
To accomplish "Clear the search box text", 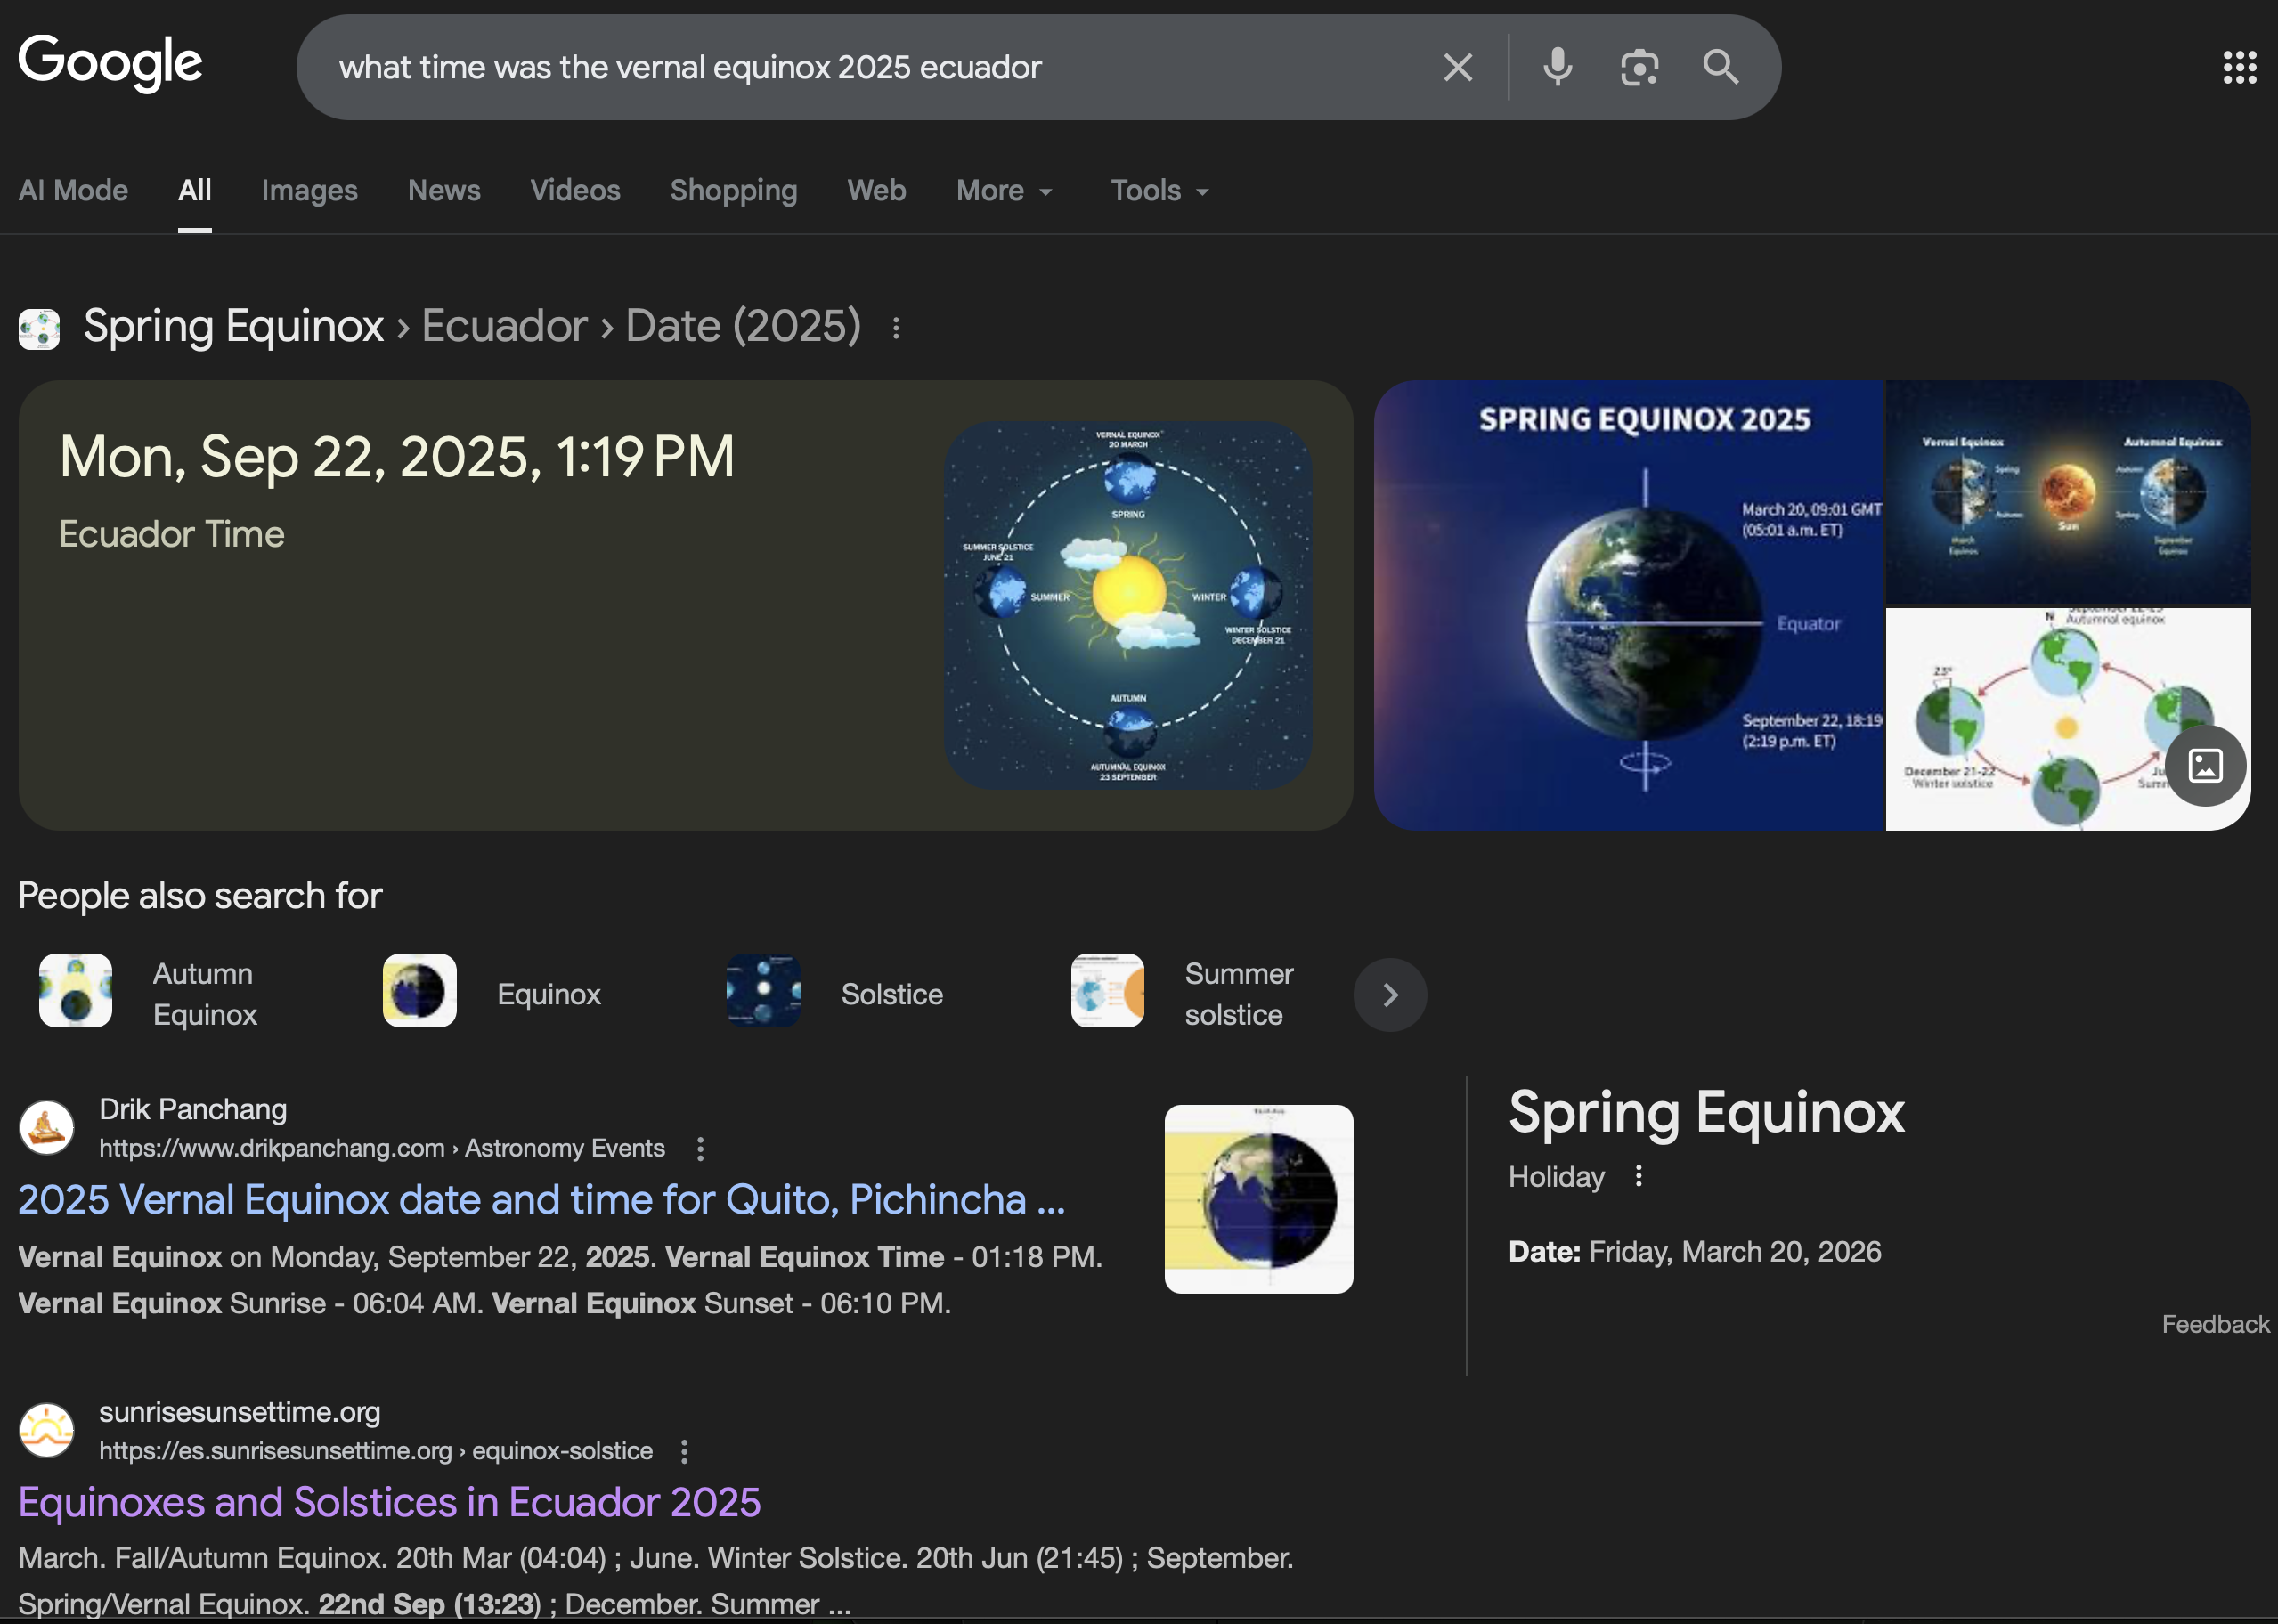I will tap(1458, 67).
